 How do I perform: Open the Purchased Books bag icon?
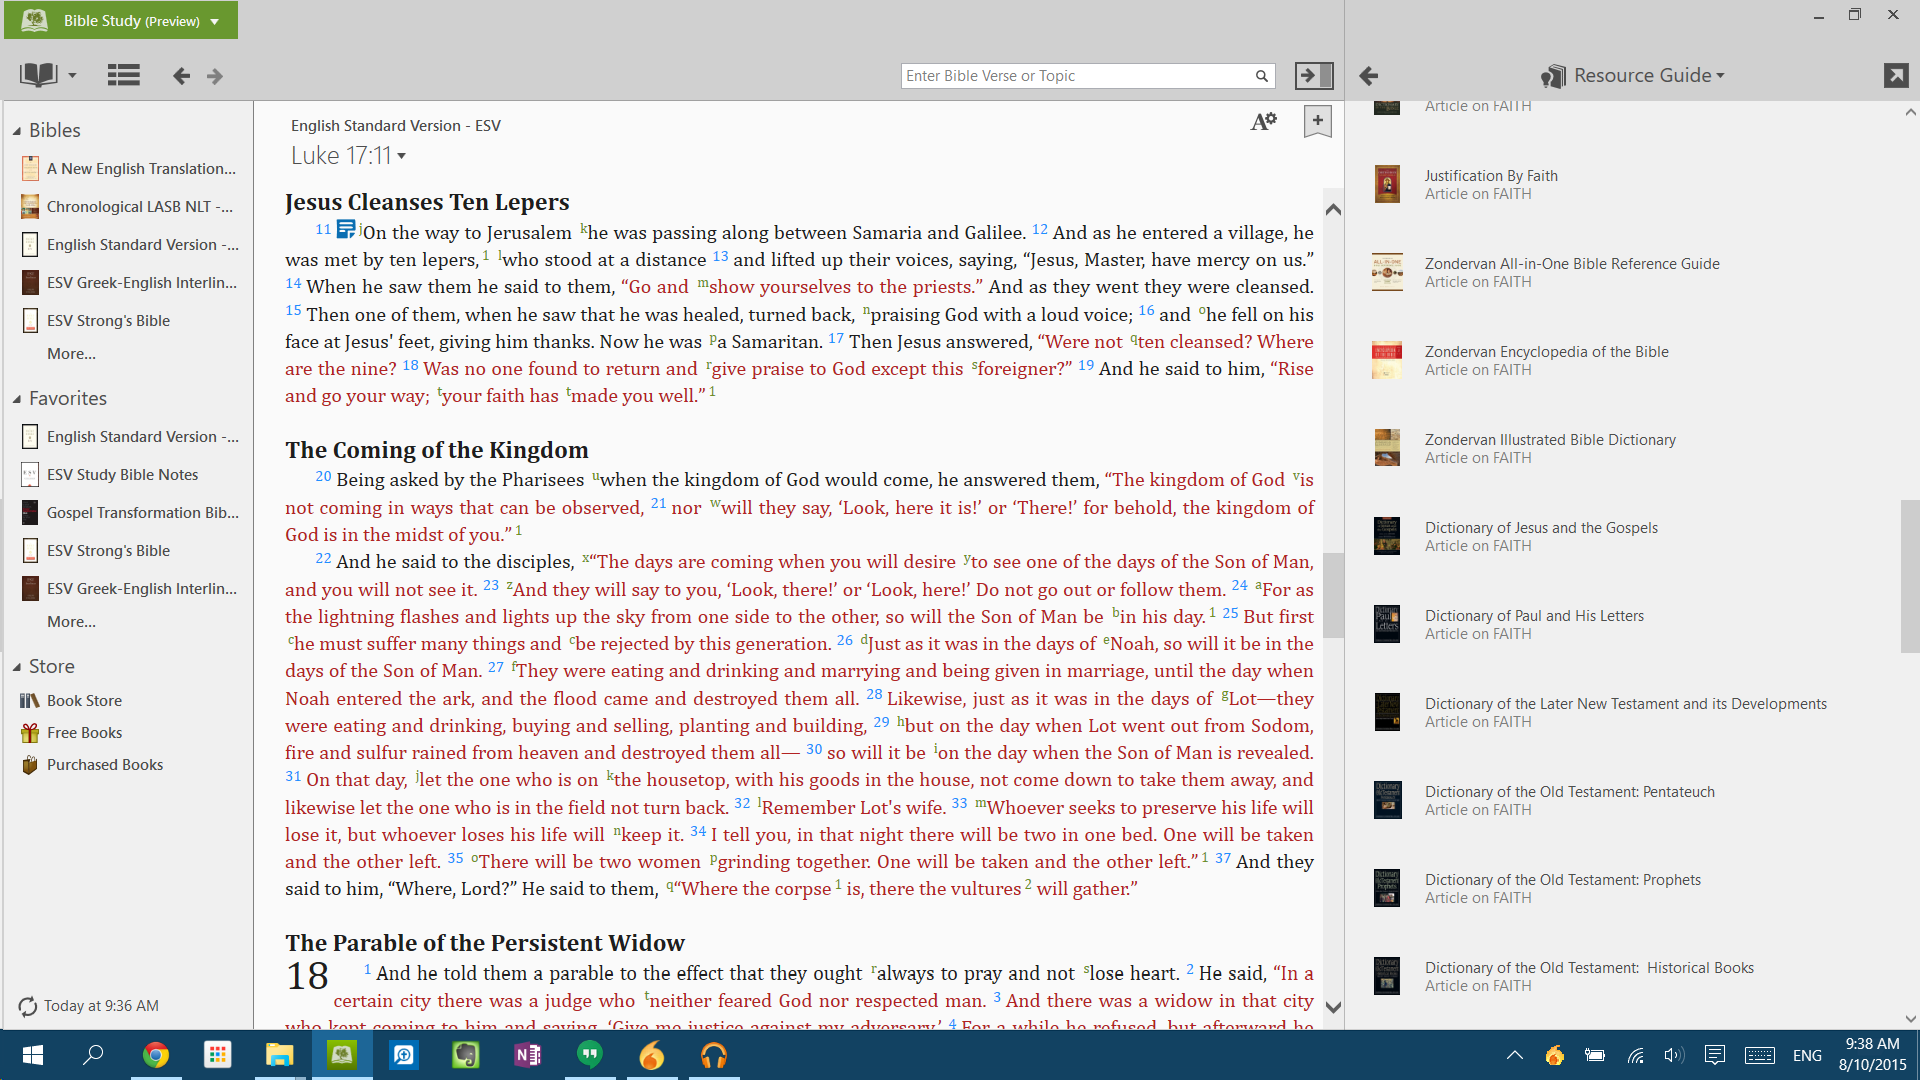30,765
